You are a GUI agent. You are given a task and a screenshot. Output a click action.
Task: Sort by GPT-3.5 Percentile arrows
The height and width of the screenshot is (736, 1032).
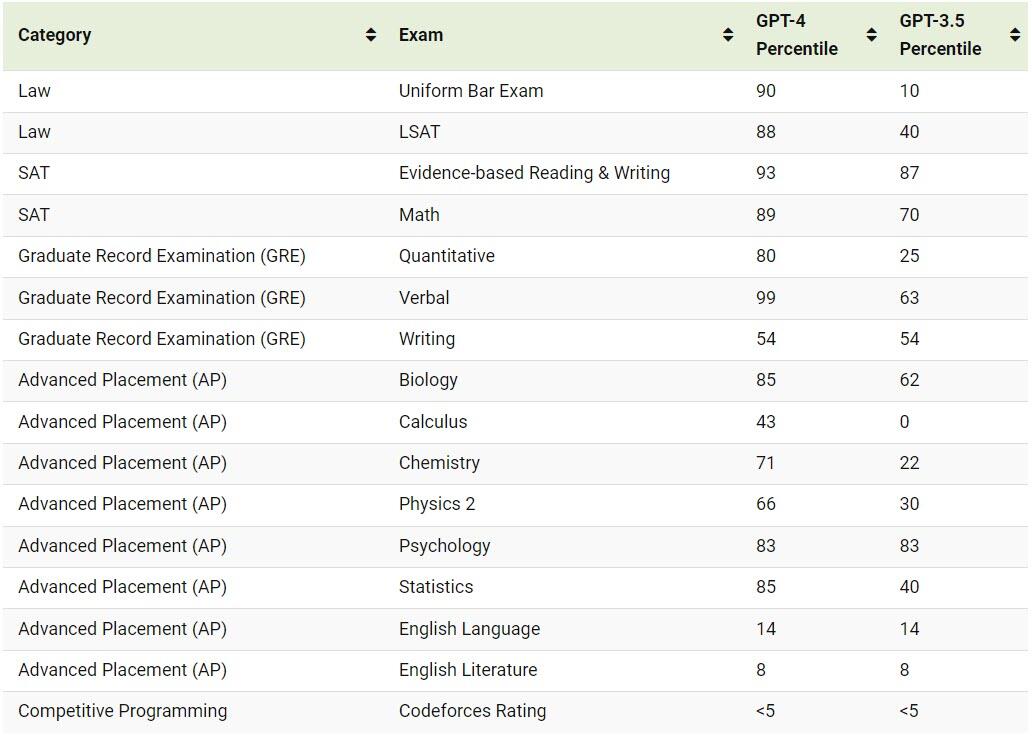point(1015,35)
